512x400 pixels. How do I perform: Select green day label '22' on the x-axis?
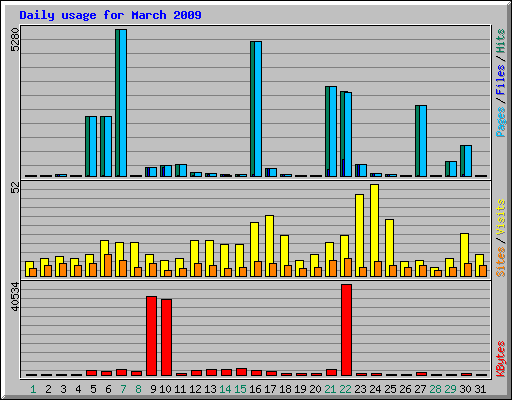345,389
